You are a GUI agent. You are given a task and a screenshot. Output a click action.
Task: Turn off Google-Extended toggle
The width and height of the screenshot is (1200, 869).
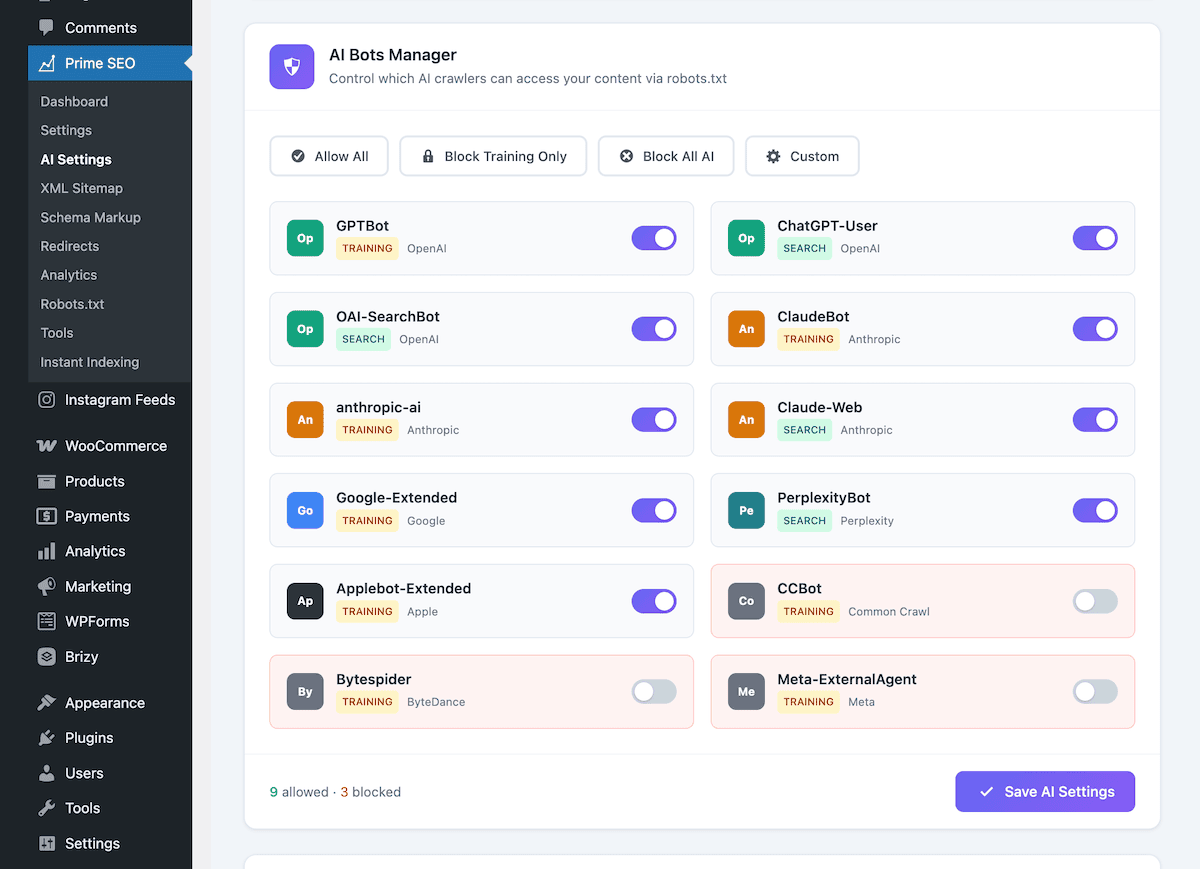tap(654, 510)
